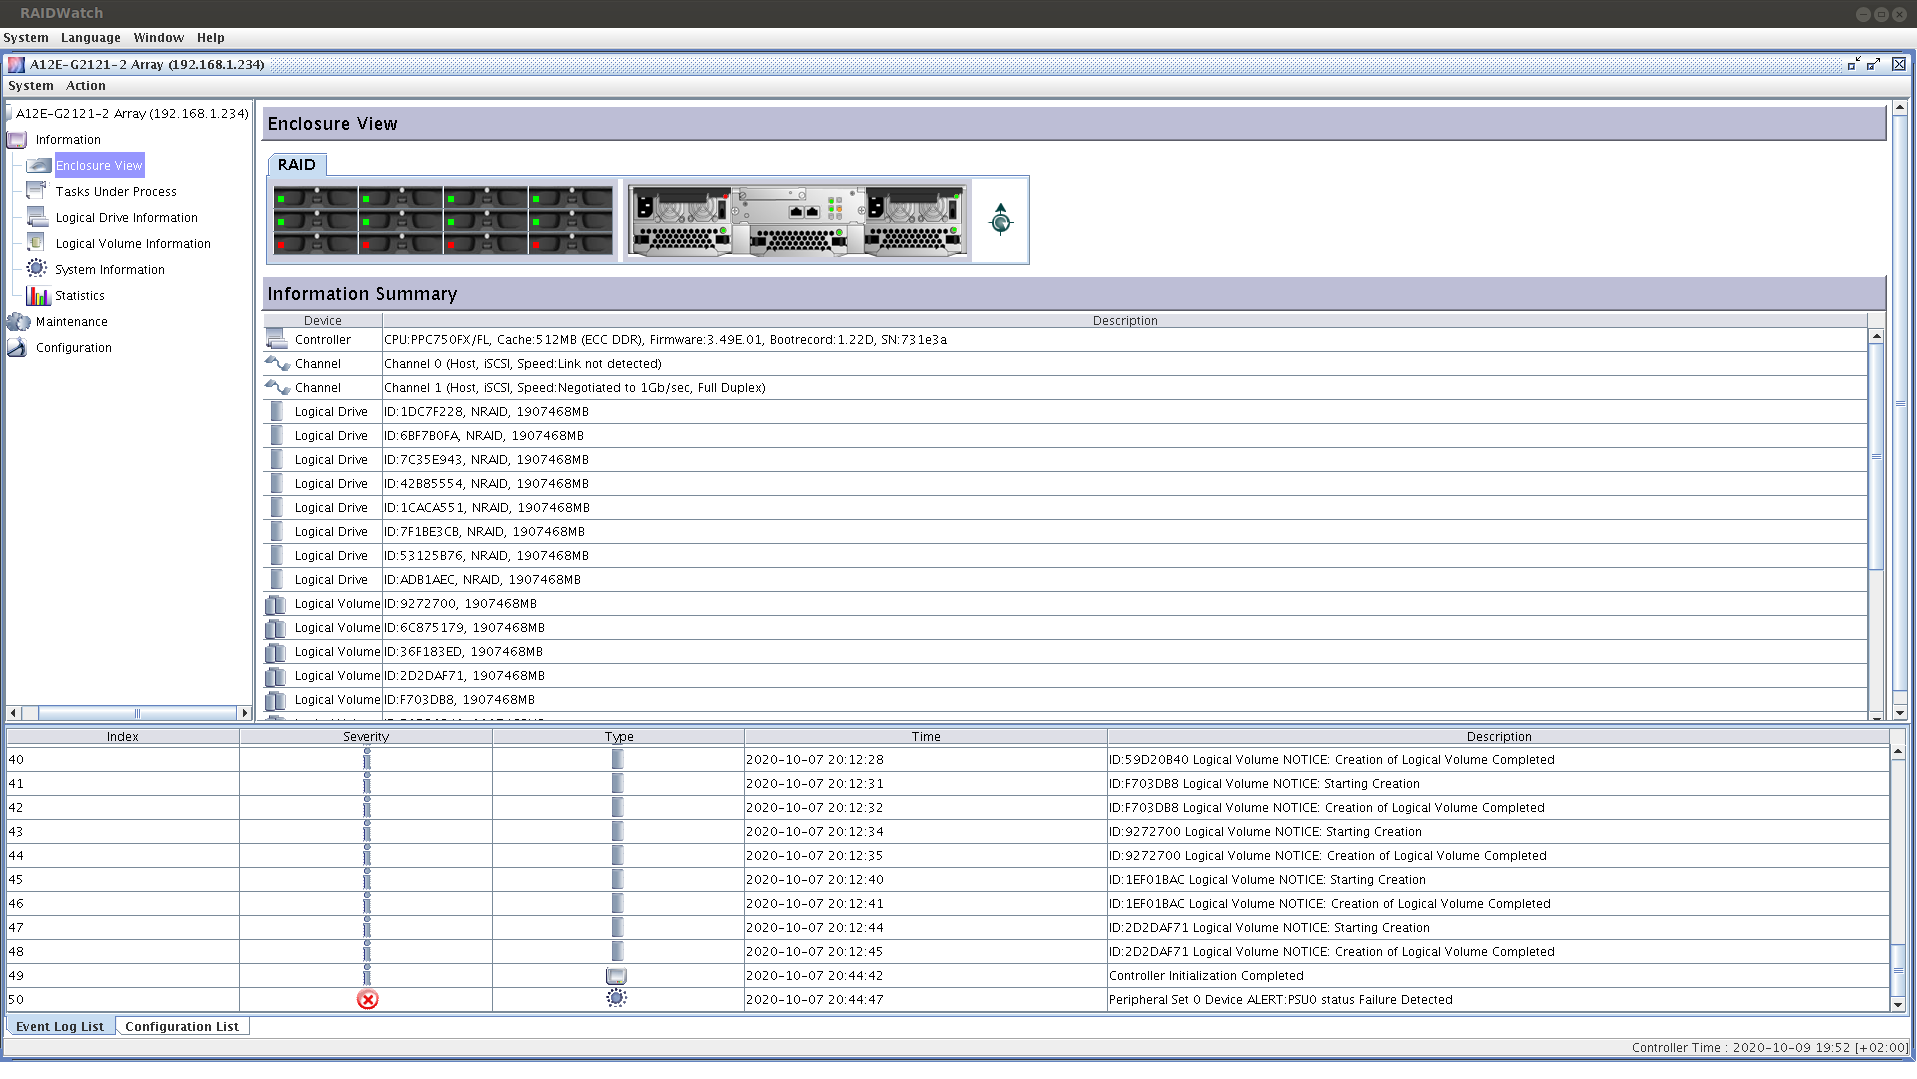Select Logical Drive Information in tree
The image size is (1917, 1079).
(x=127, y=218)
